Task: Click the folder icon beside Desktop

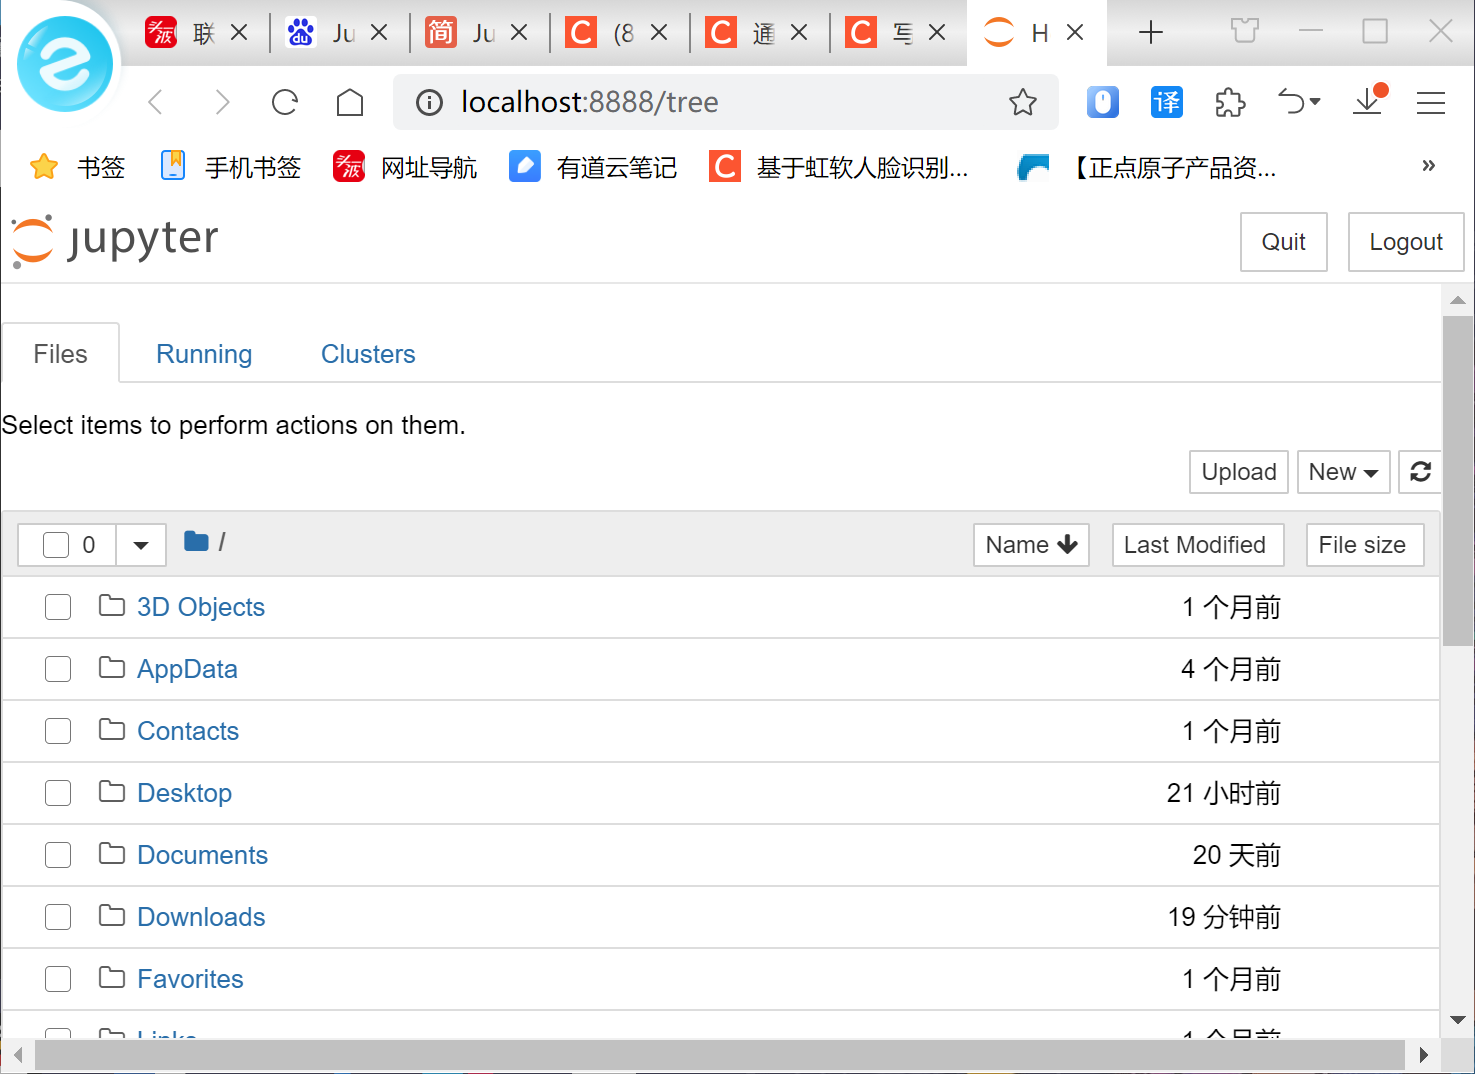Action: (111, 792)
